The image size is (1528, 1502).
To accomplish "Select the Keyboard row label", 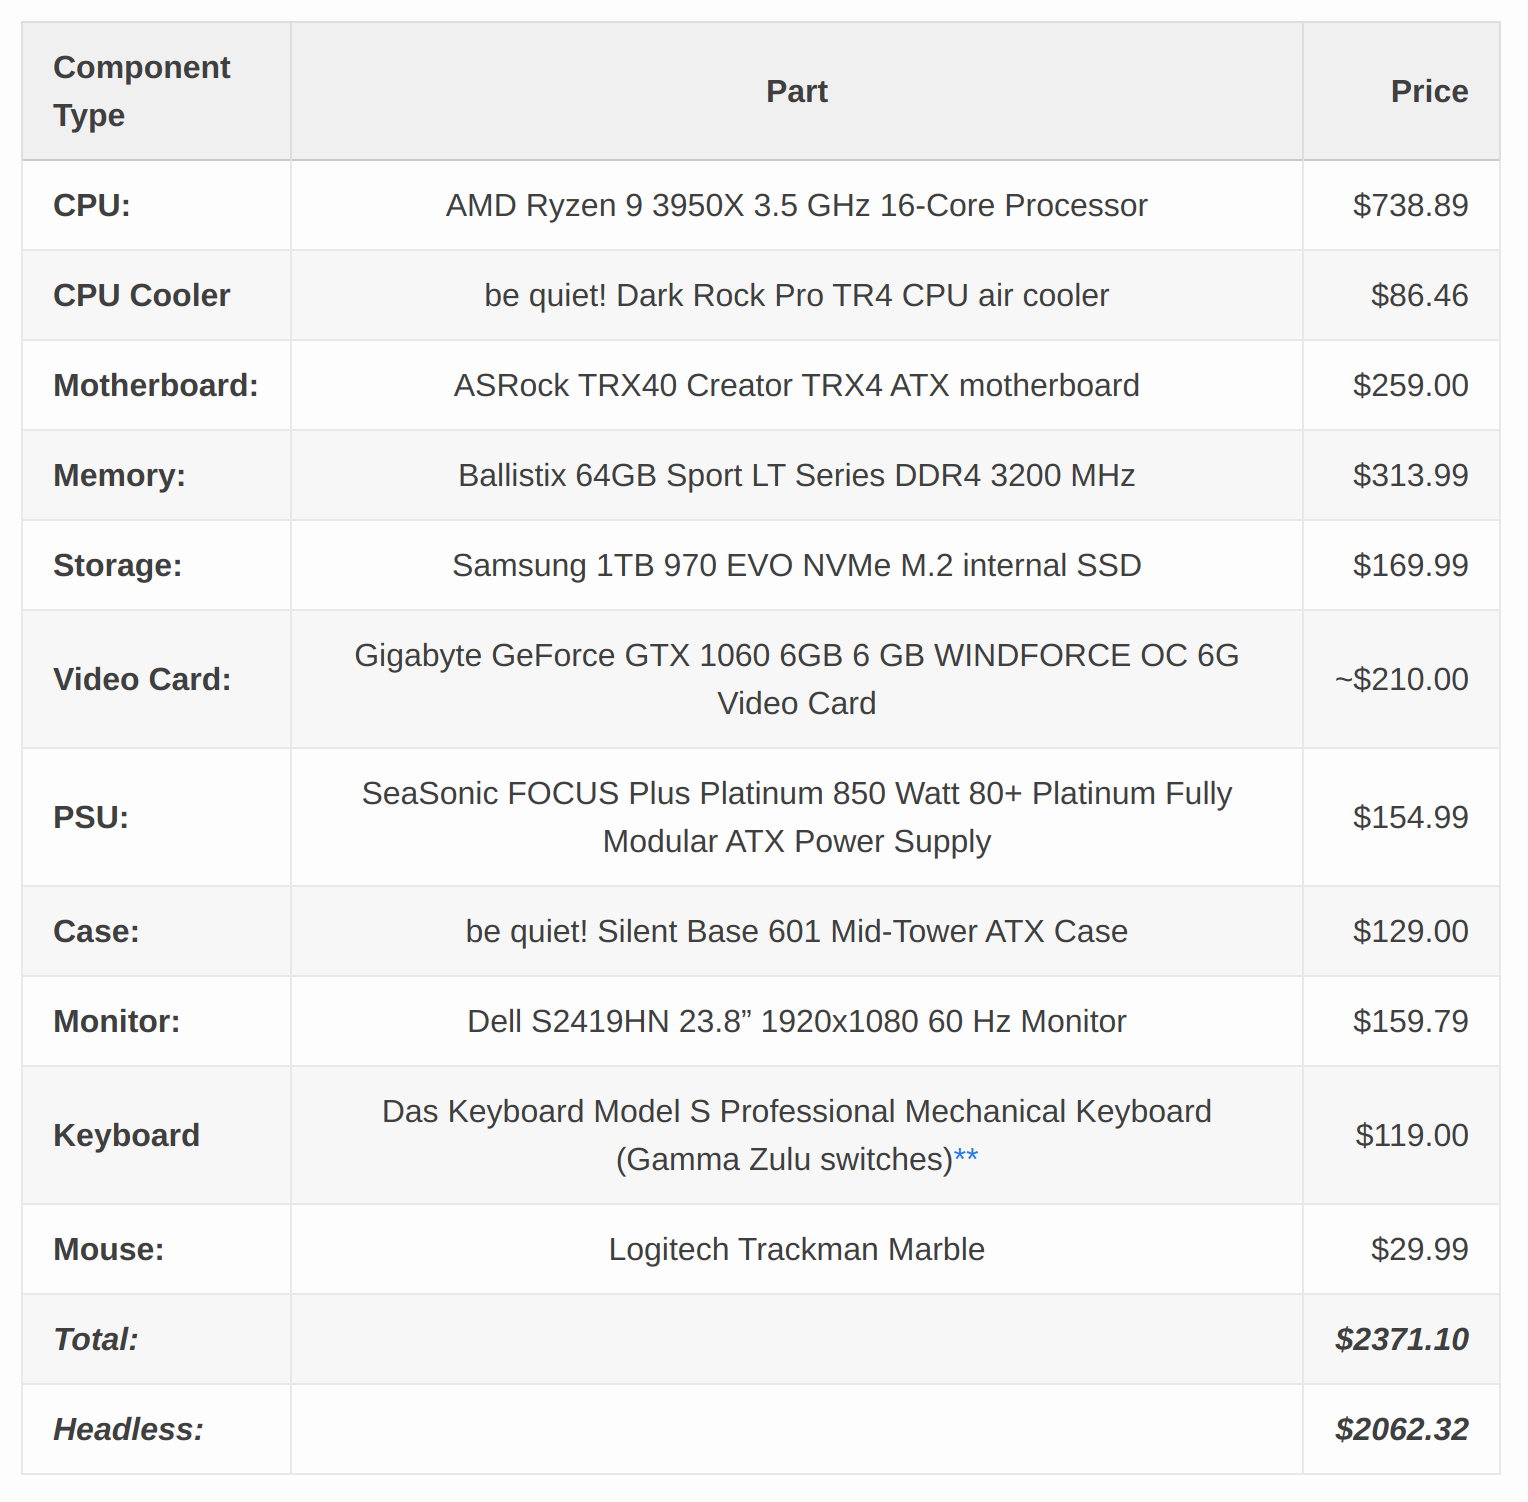I will tap(127, 1135).
